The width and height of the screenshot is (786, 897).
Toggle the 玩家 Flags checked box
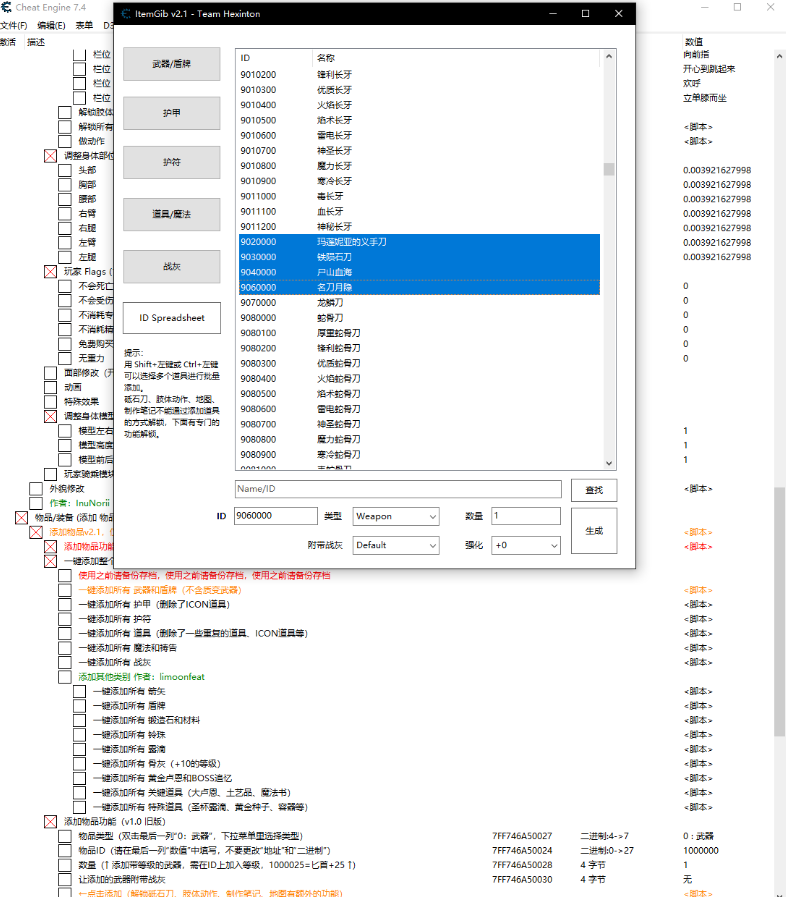coord(50,272)
